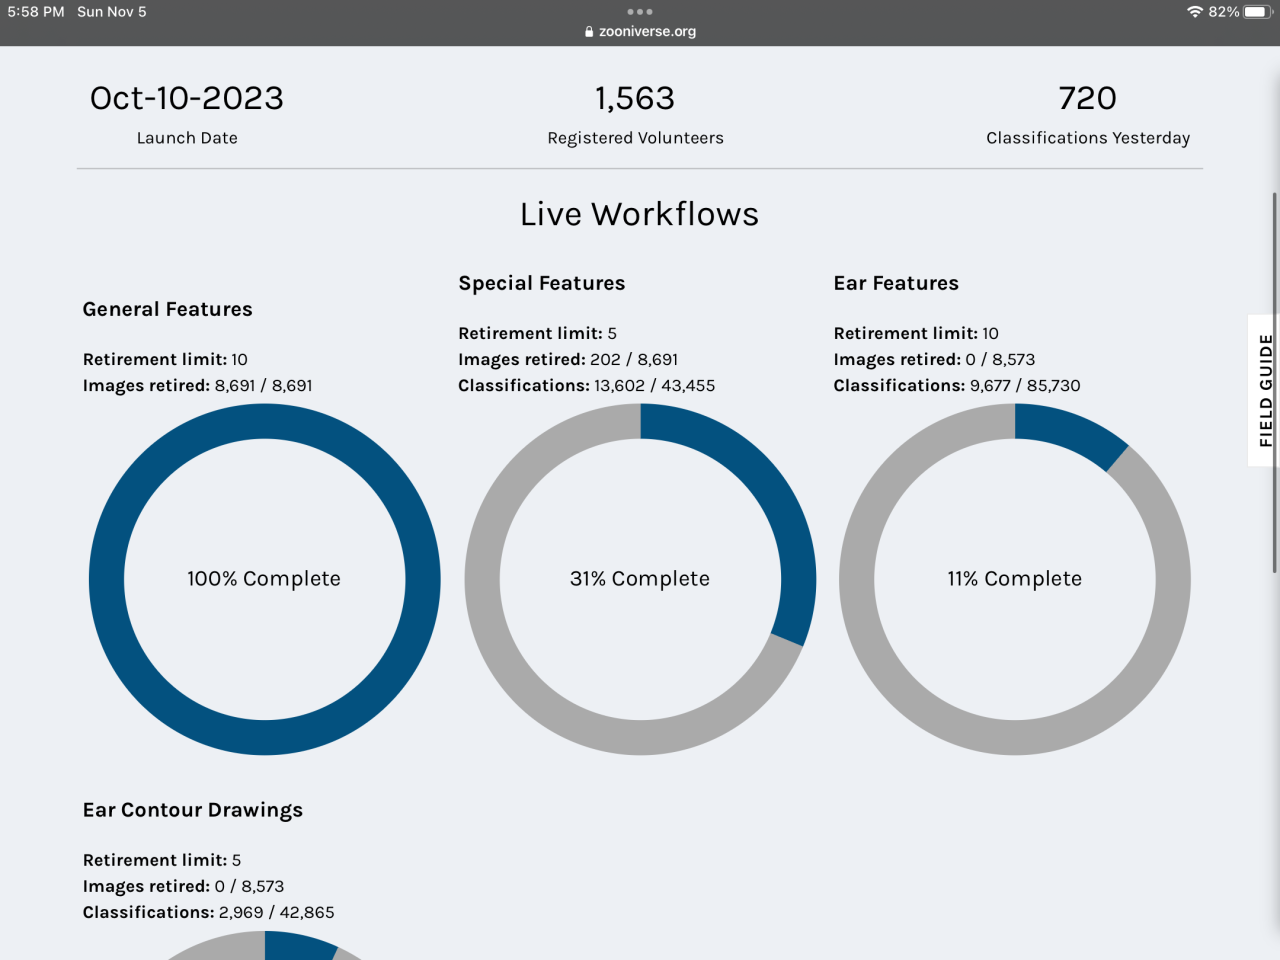
Task: Open the three-dot multitasking menu
Action: click(x=640, y=12)
